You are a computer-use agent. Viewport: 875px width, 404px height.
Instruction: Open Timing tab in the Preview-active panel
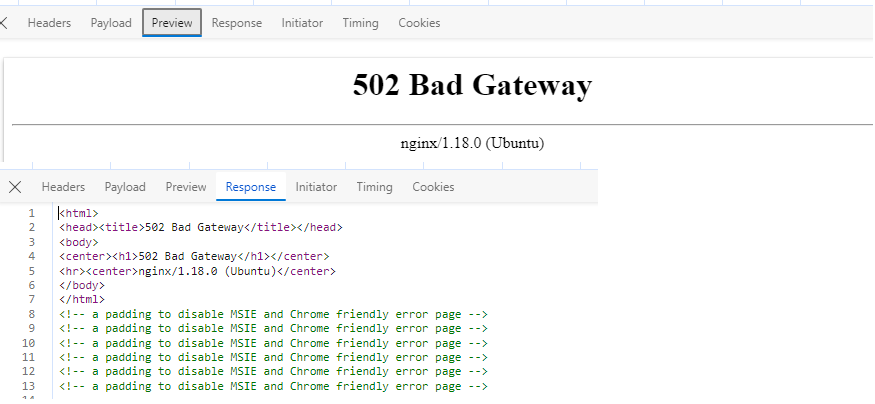click(x=360, y=23)
